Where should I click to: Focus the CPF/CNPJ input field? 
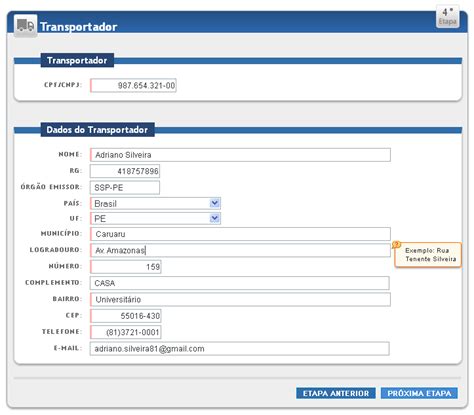[x=133, y=86]
